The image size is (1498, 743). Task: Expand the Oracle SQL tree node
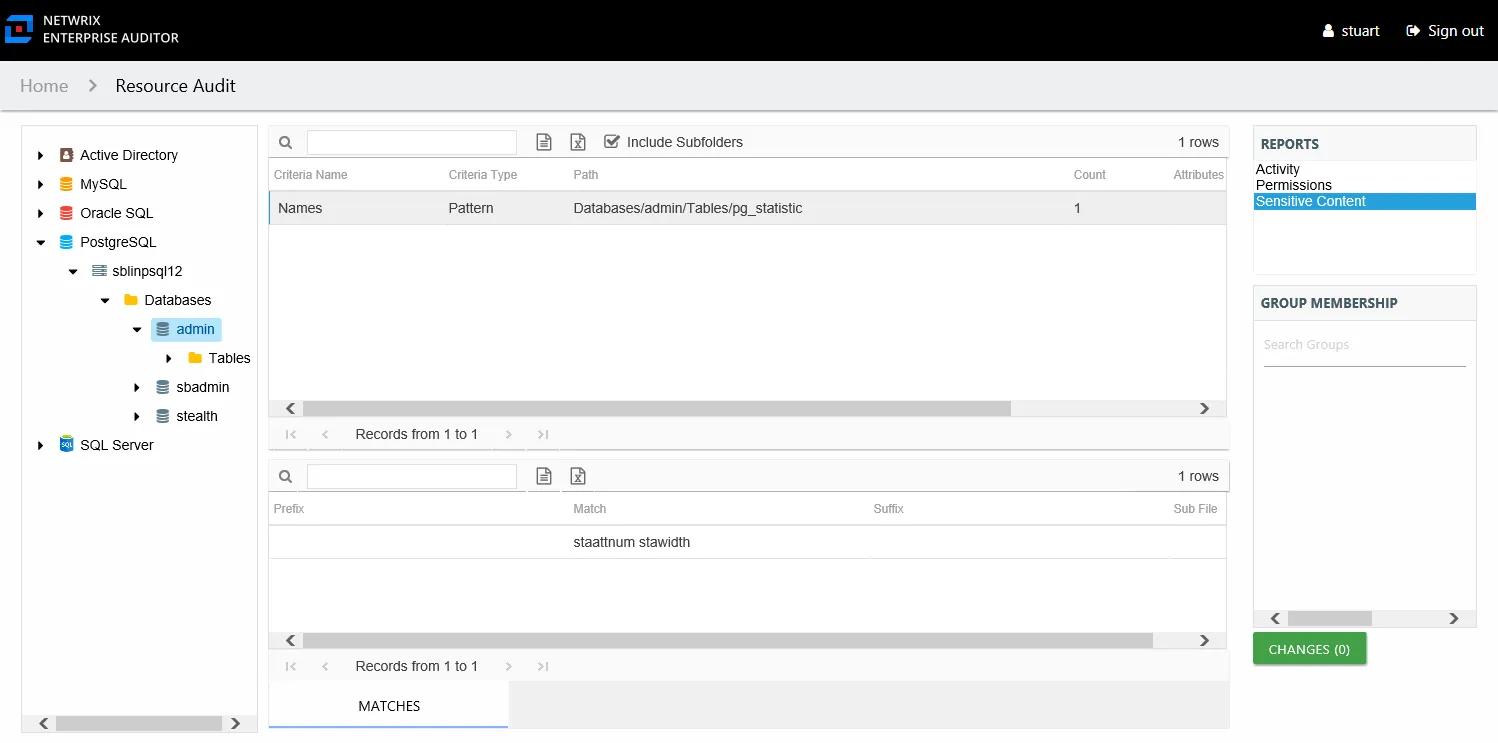coord(41,213)
